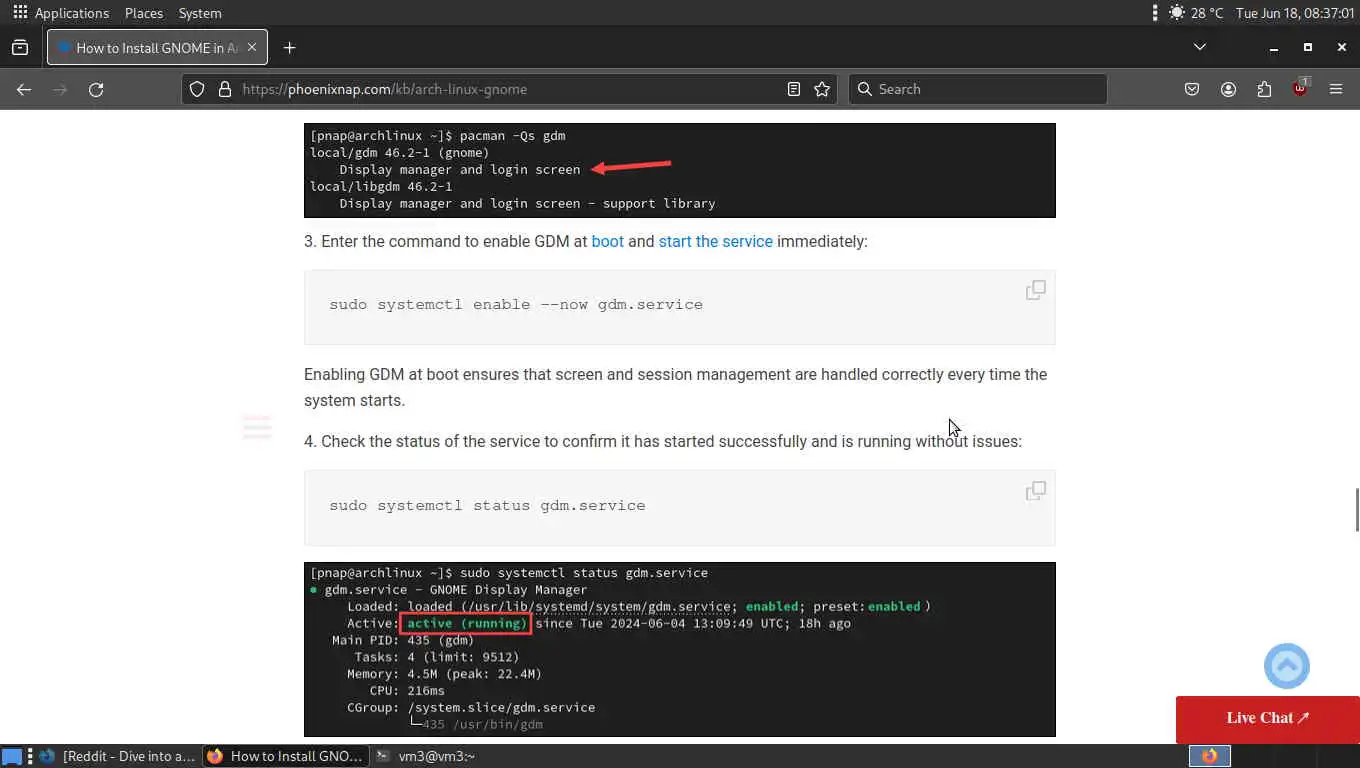This screenshot has width=1360, height=768.
Task: Focus the browser Search box
Action: point(978,89)
